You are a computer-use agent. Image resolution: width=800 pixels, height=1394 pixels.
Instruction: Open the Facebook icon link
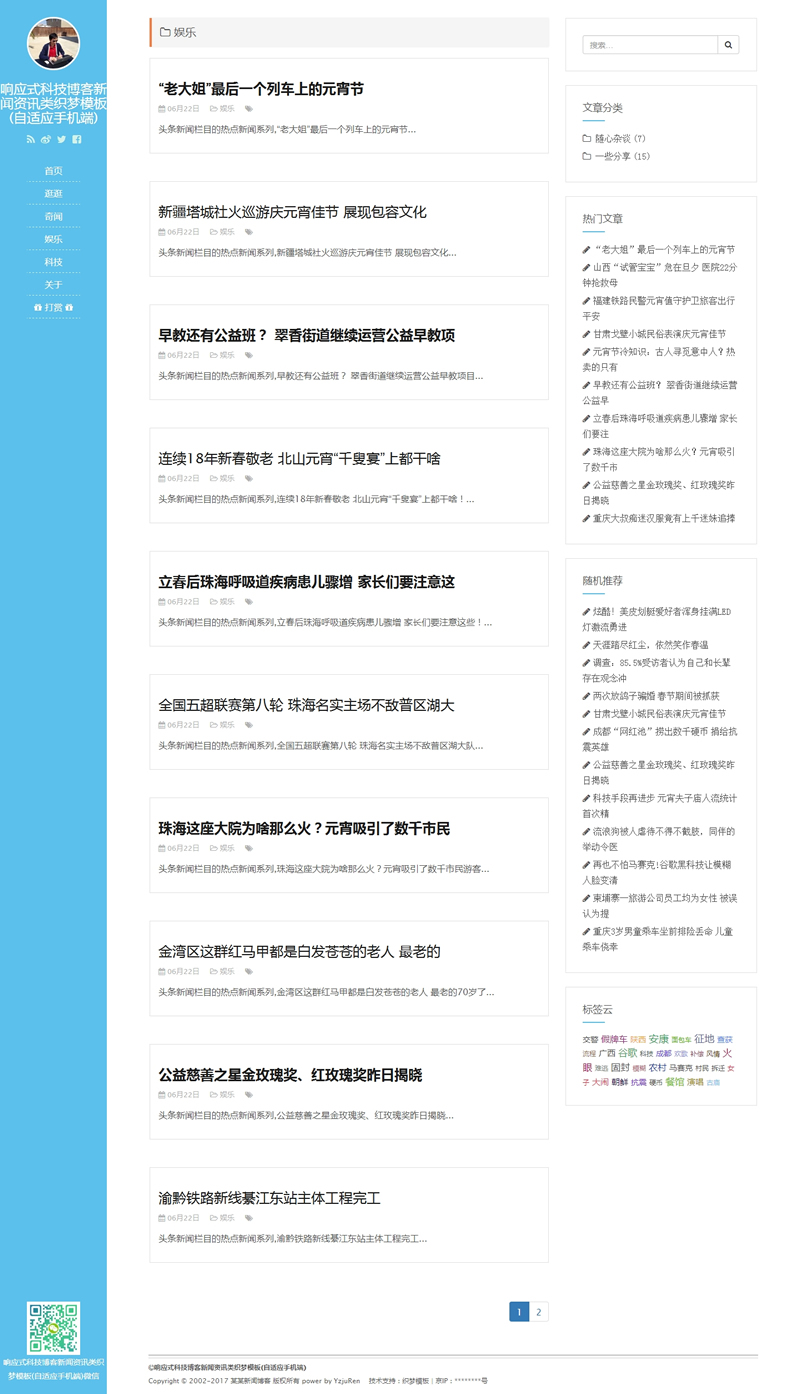coord(77,139)
